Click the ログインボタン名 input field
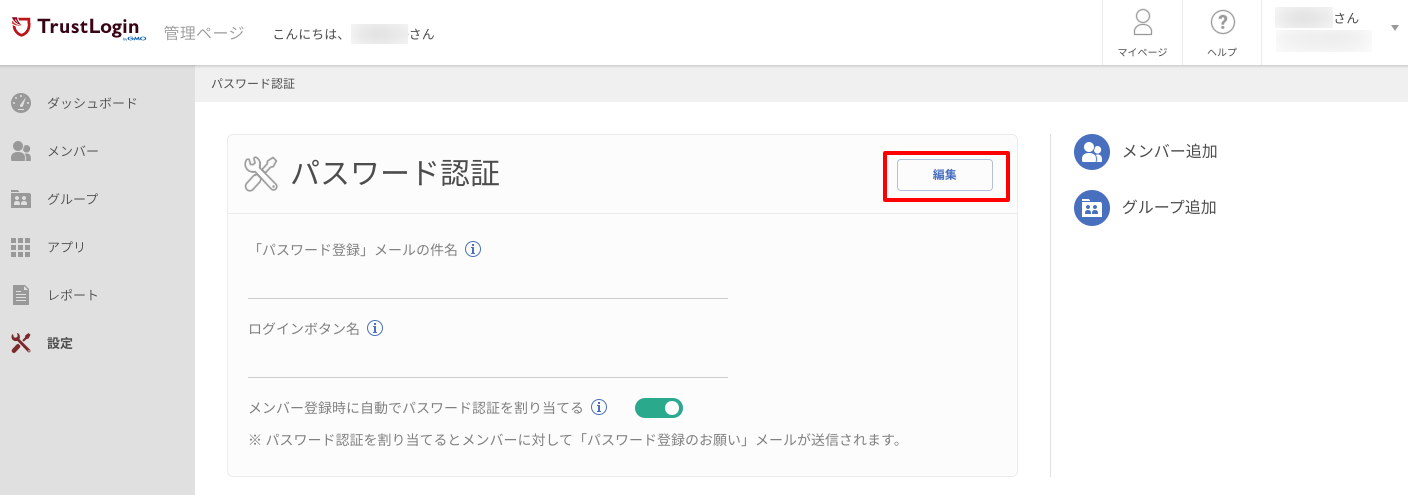 click(488, 360)
